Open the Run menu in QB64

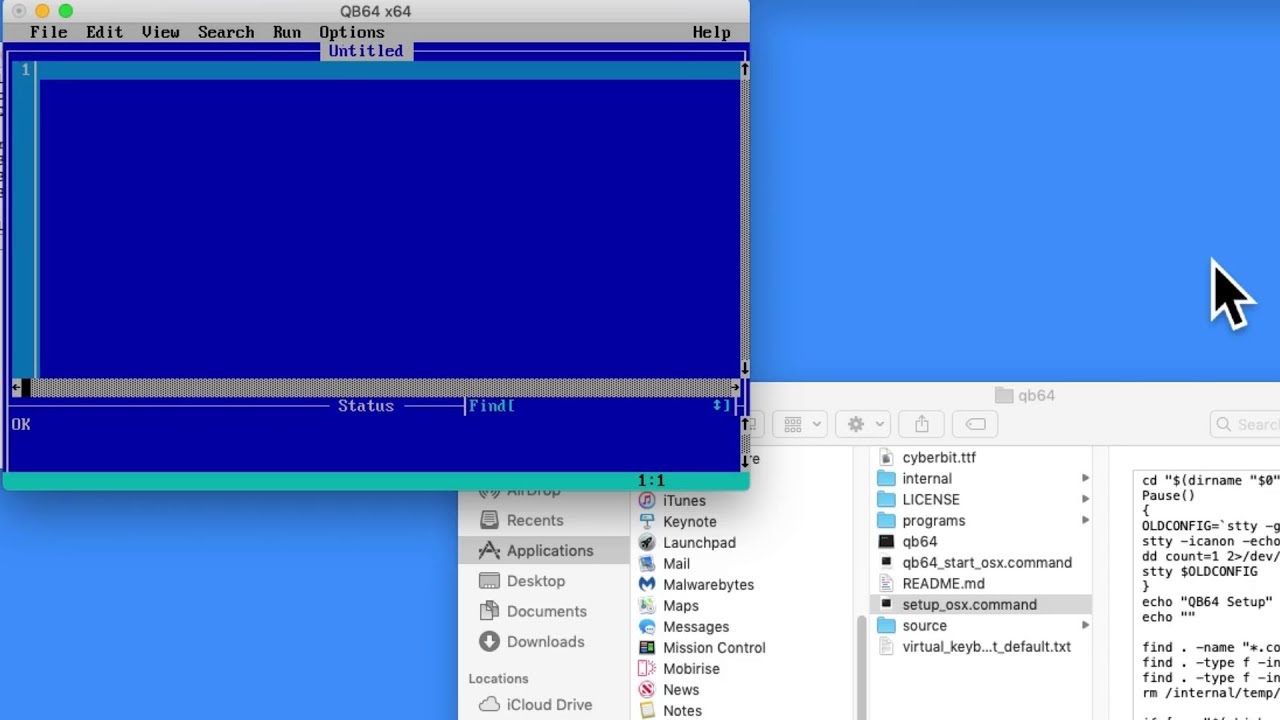coord(287,32)
